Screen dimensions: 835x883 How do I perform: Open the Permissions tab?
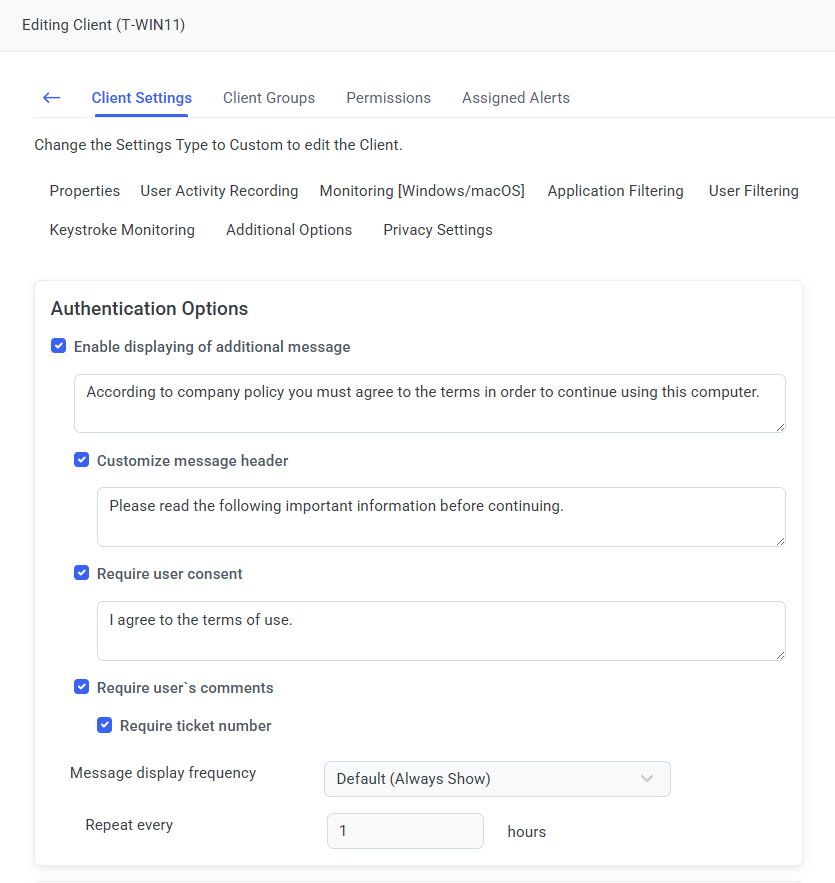pyautogui.click(x=388, y=98)
